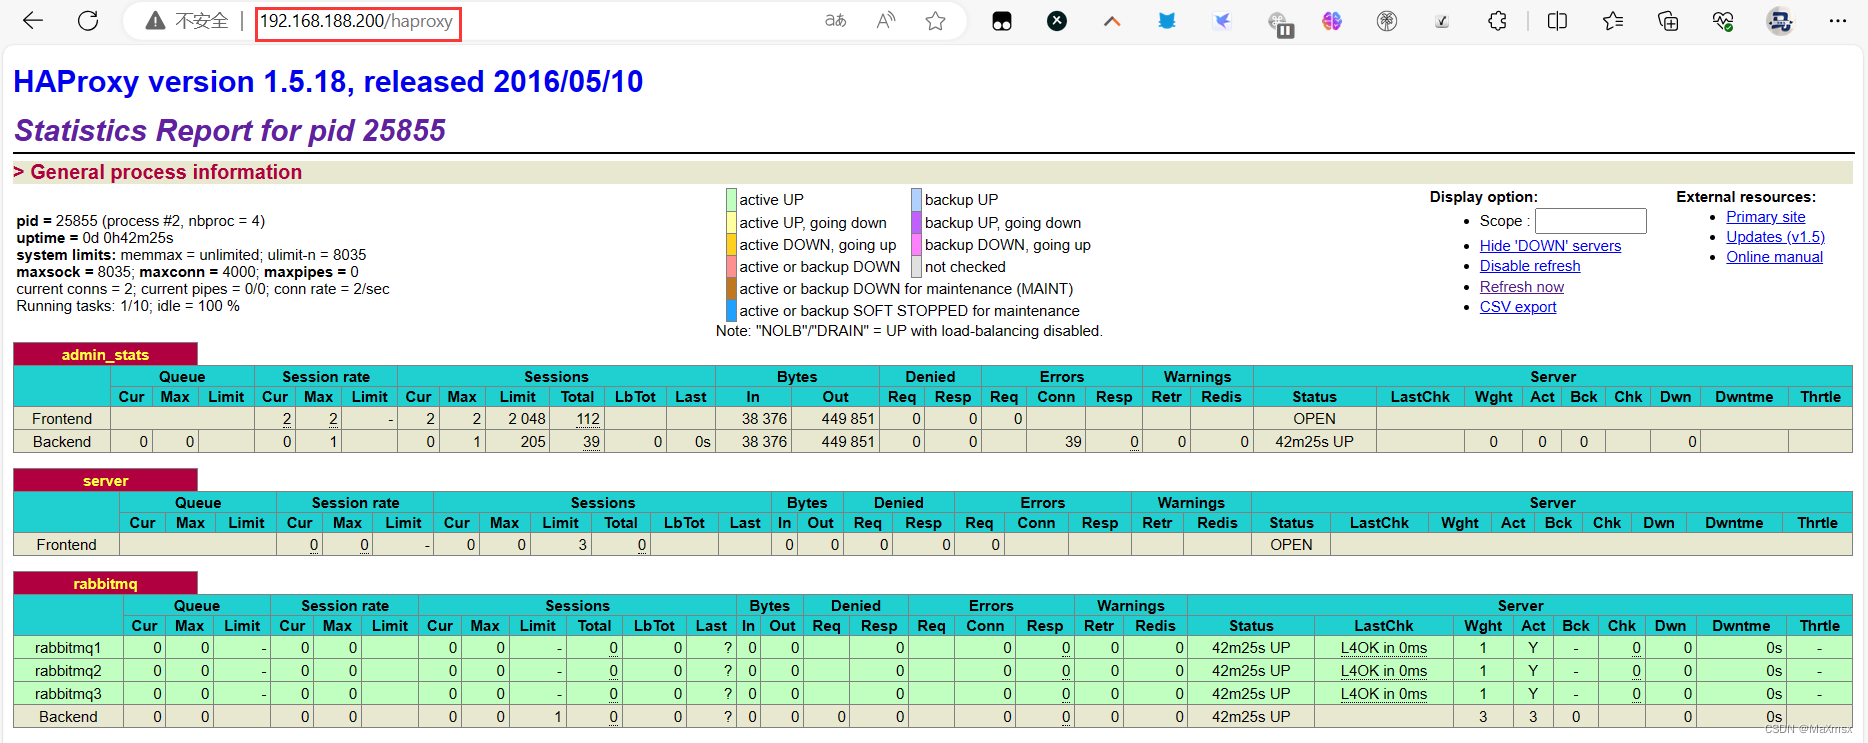Image resolution: width=1868 pixels, height=743 pixels.
Task: Click the rabbitmq proxy header
Action: (105, 583)
